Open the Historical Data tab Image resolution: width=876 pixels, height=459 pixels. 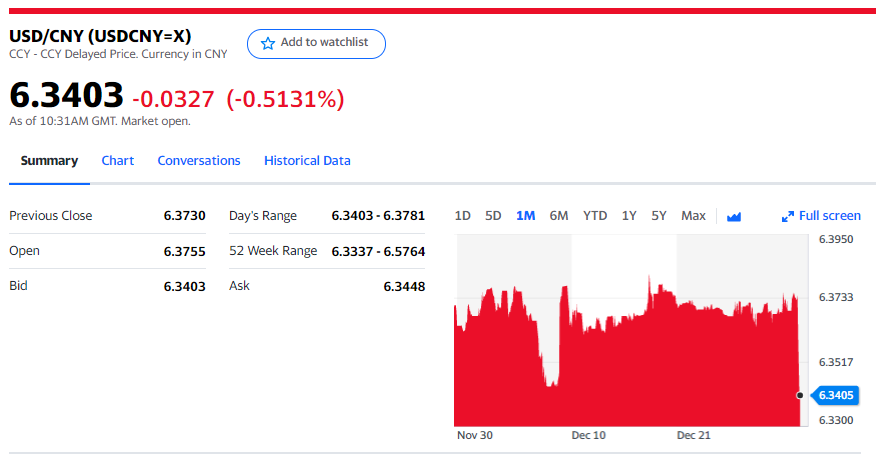tap(307, 161)
